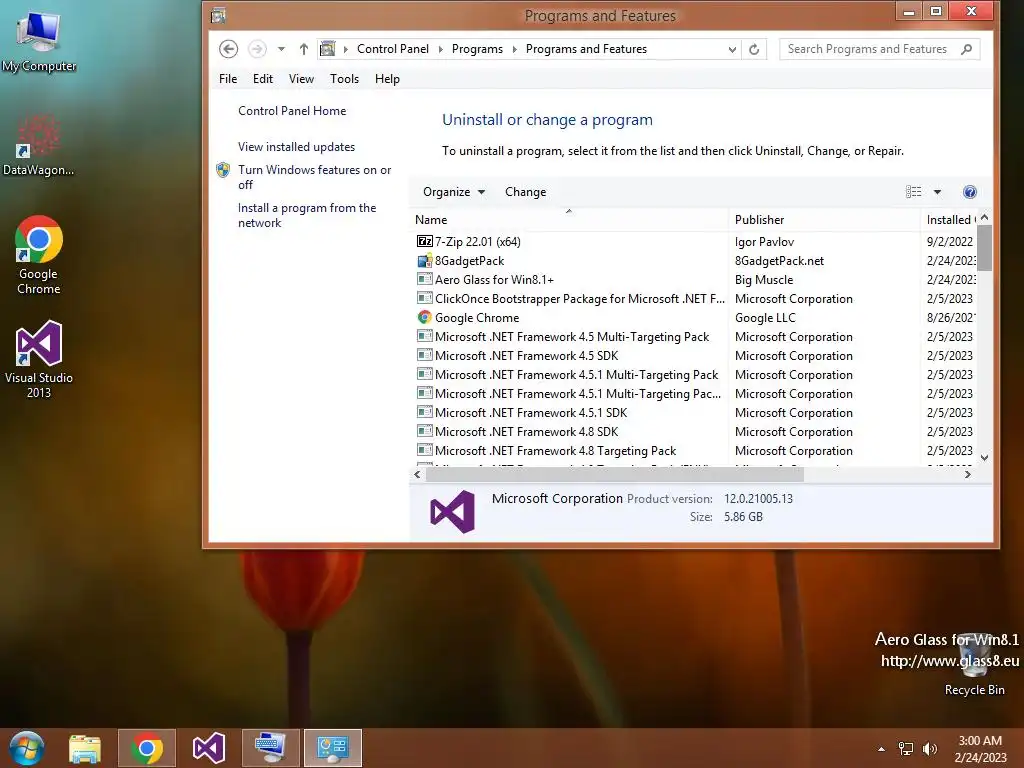Click vertical scrollbar up arrow
1024x768 pixels.
tap(985, 217)
